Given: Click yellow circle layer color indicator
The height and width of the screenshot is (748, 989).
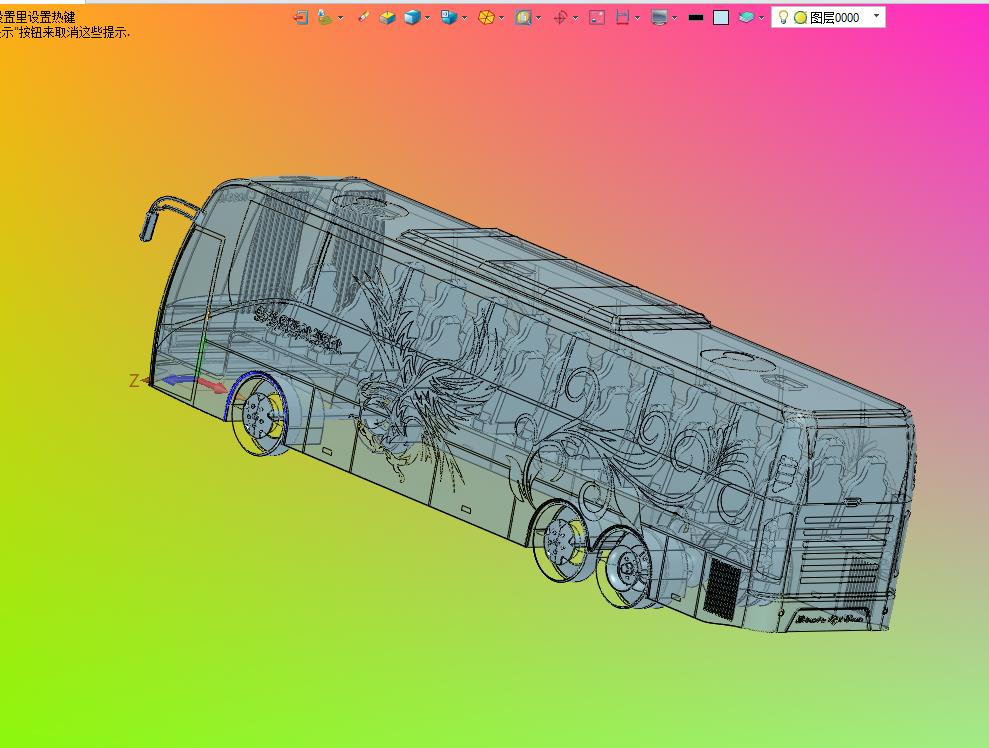Looking at the screenshot, I should coord(800,18).
